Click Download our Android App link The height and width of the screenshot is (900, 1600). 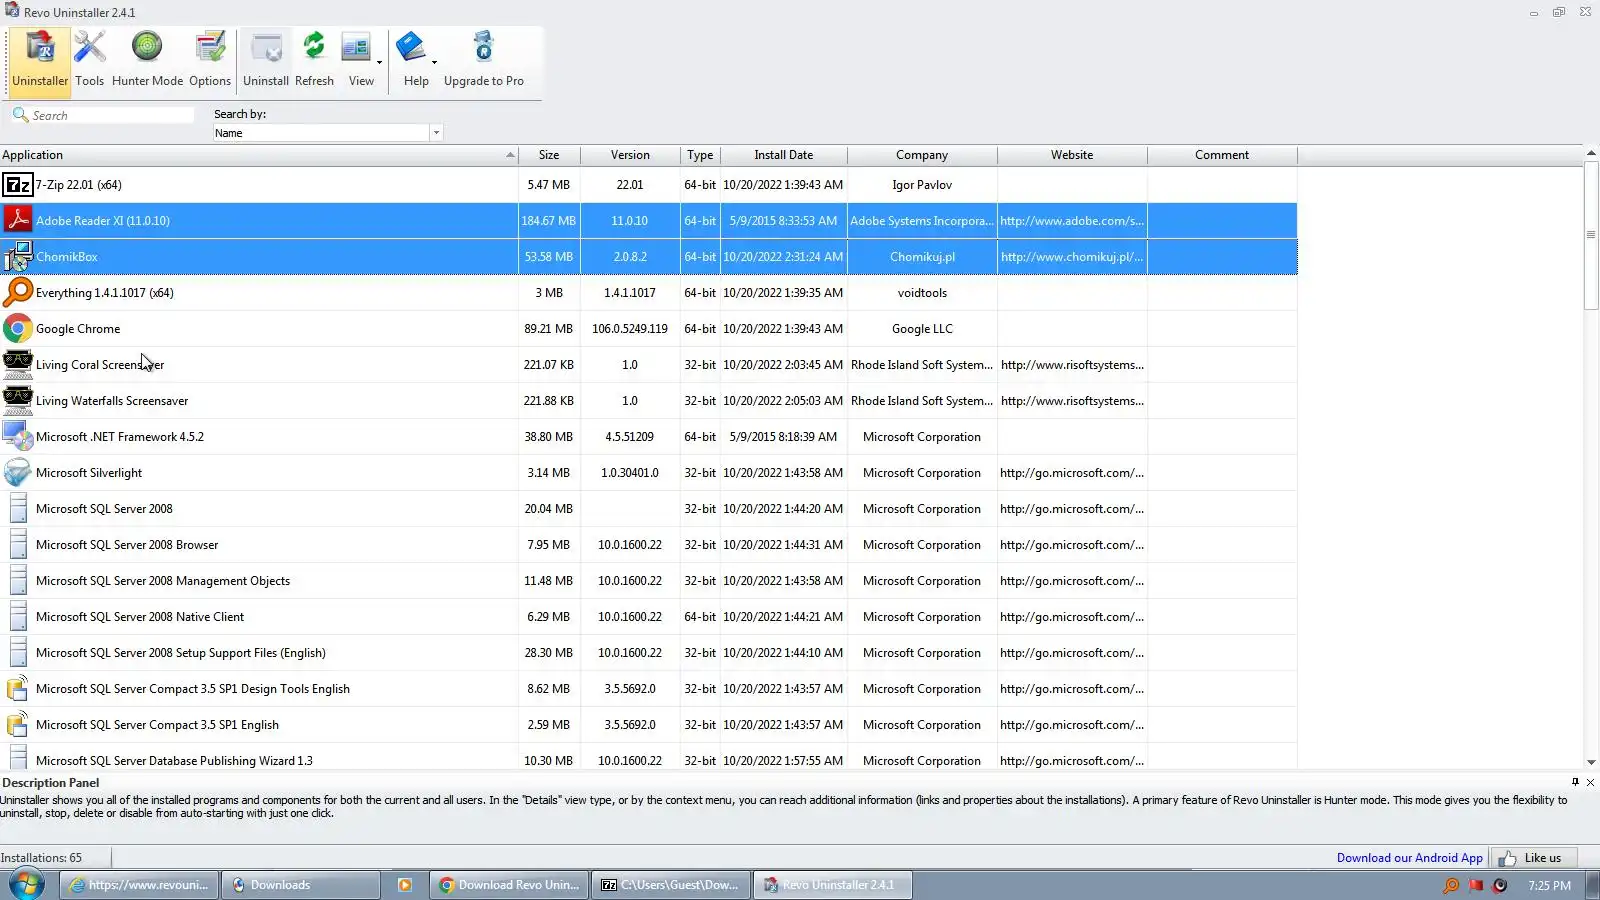click(1410, 858)
